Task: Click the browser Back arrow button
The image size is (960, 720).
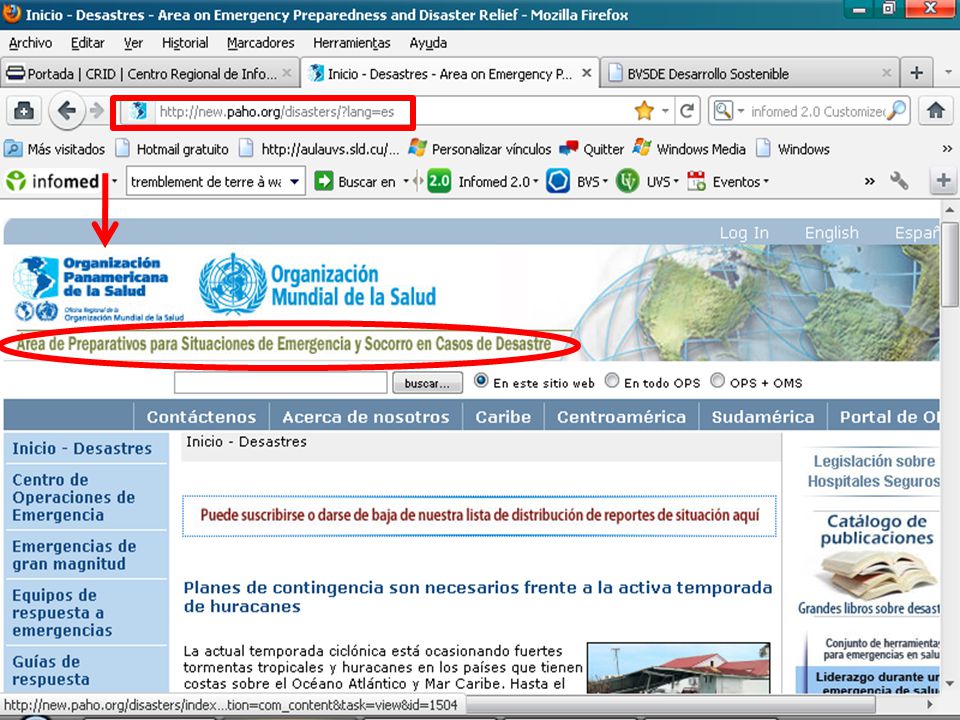Action: 66,111
